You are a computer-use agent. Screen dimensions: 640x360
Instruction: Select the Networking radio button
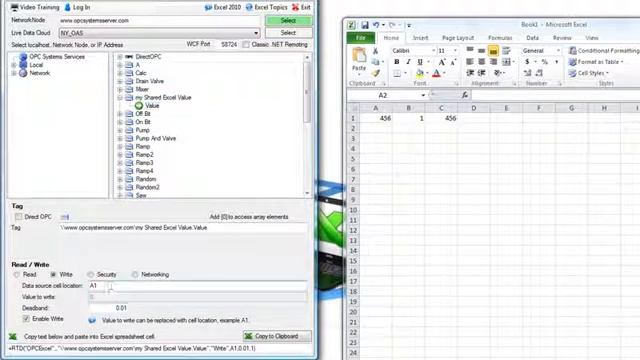point(135,275)
